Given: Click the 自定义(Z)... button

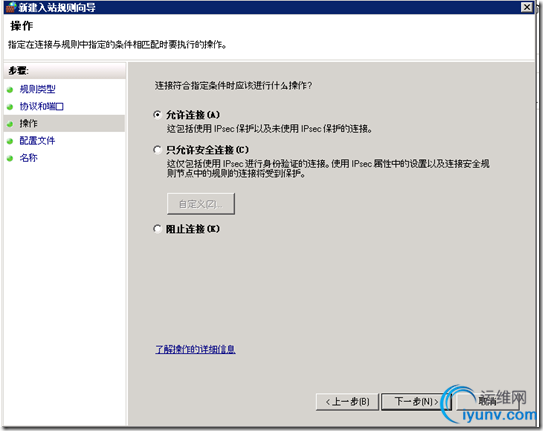Looking at the screenshot, I should coord(201,204).
